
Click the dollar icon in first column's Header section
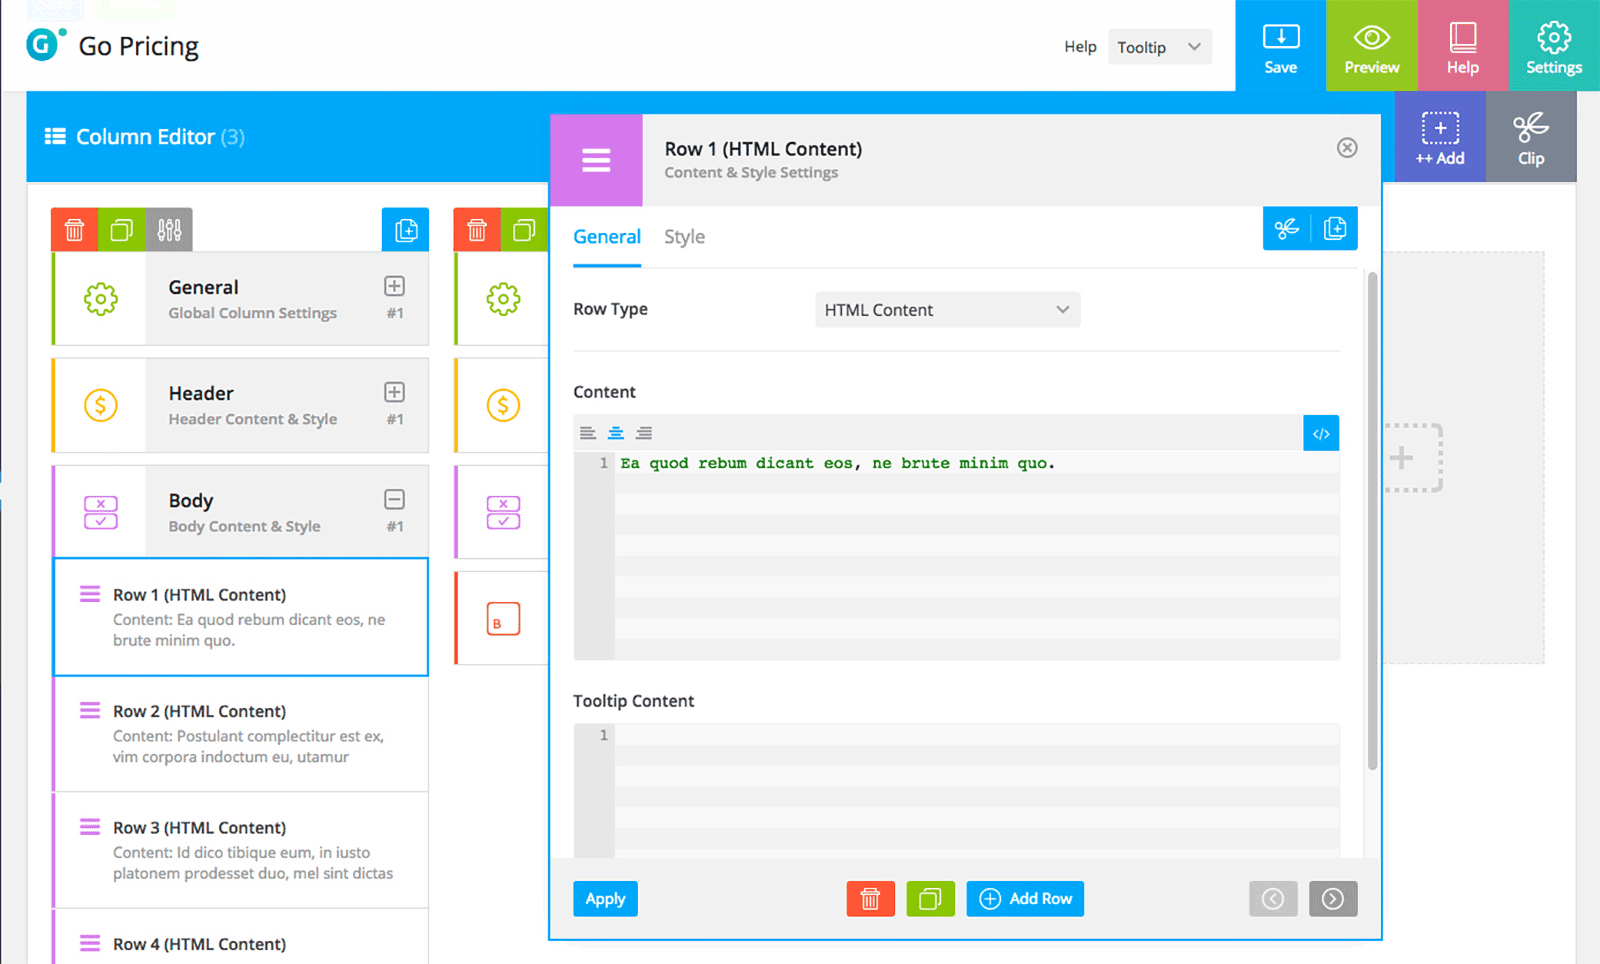[x=100, y=405]
